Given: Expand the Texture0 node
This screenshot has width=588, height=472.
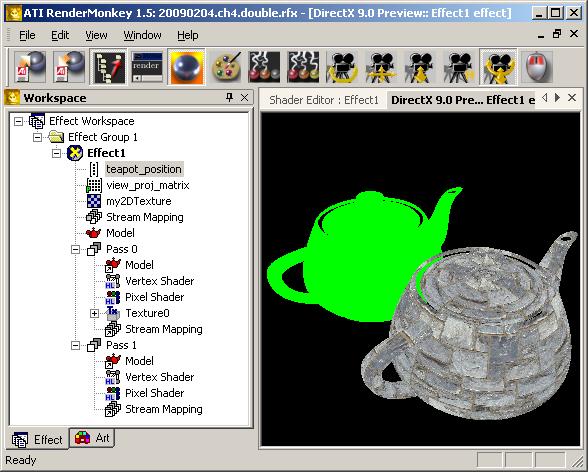Looking at the screenshot, I should click(94, 313).
